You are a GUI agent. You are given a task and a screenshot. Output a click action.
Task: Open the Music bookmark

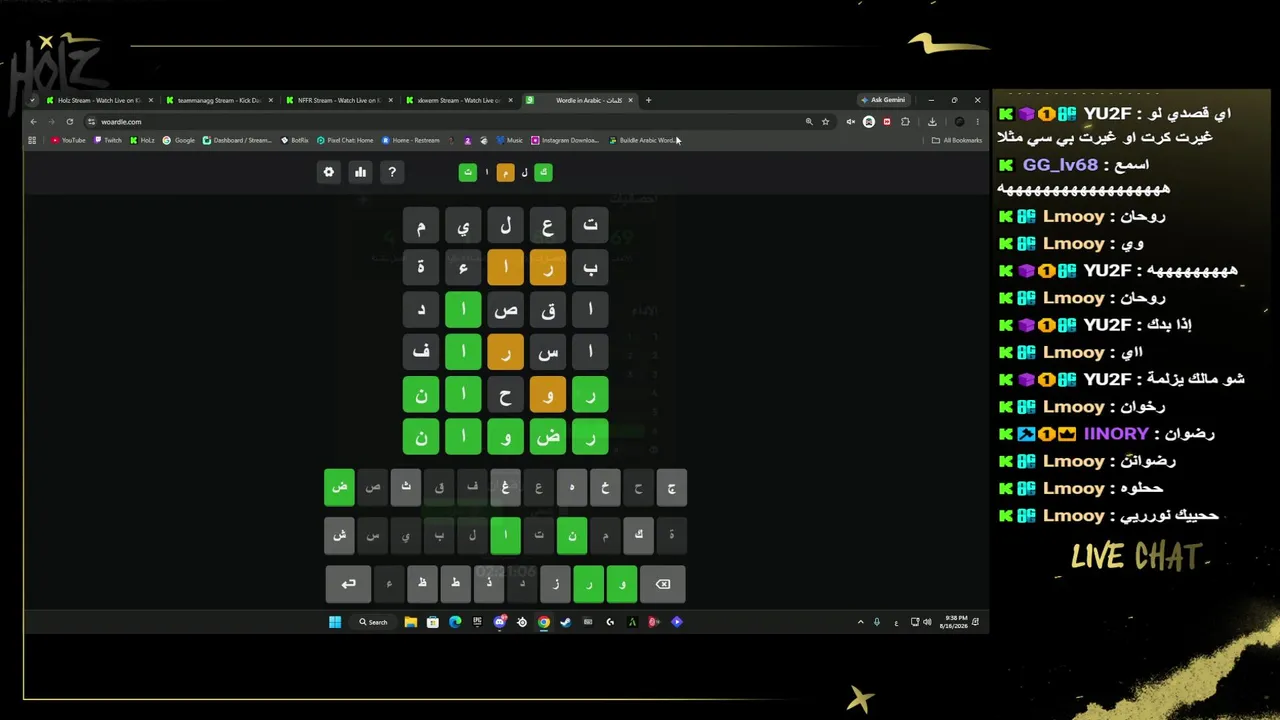pos(510,140)
